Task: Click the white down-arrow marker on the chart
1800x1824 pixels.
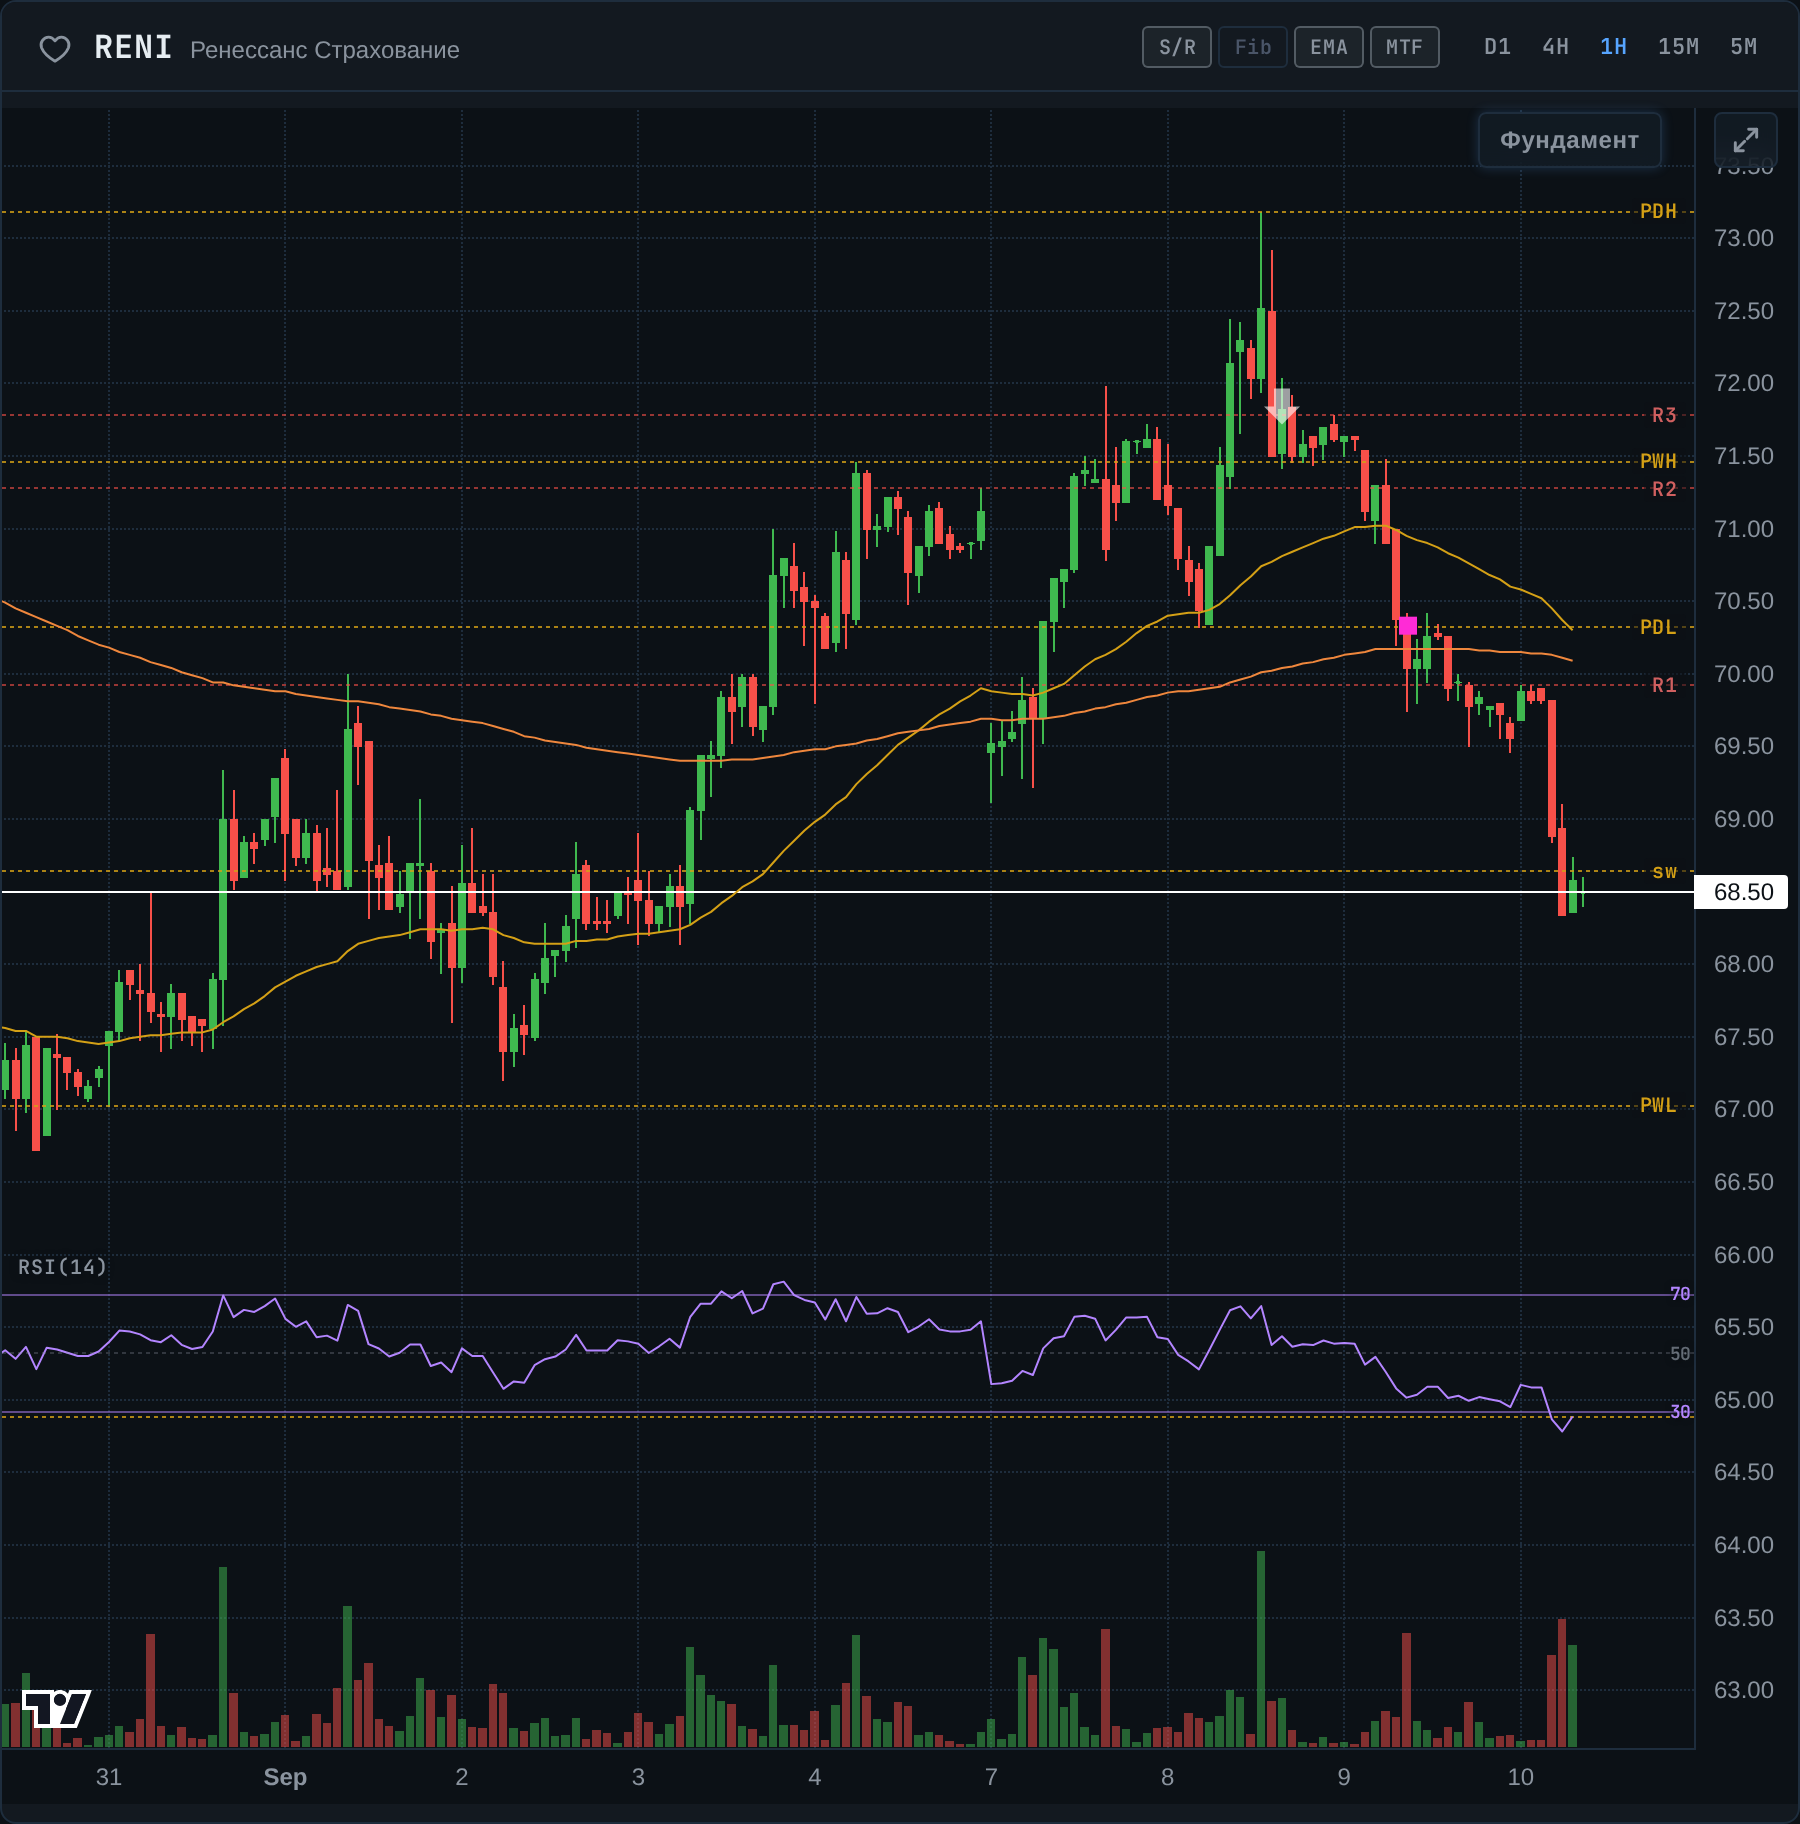Action: pos(1281,406)
